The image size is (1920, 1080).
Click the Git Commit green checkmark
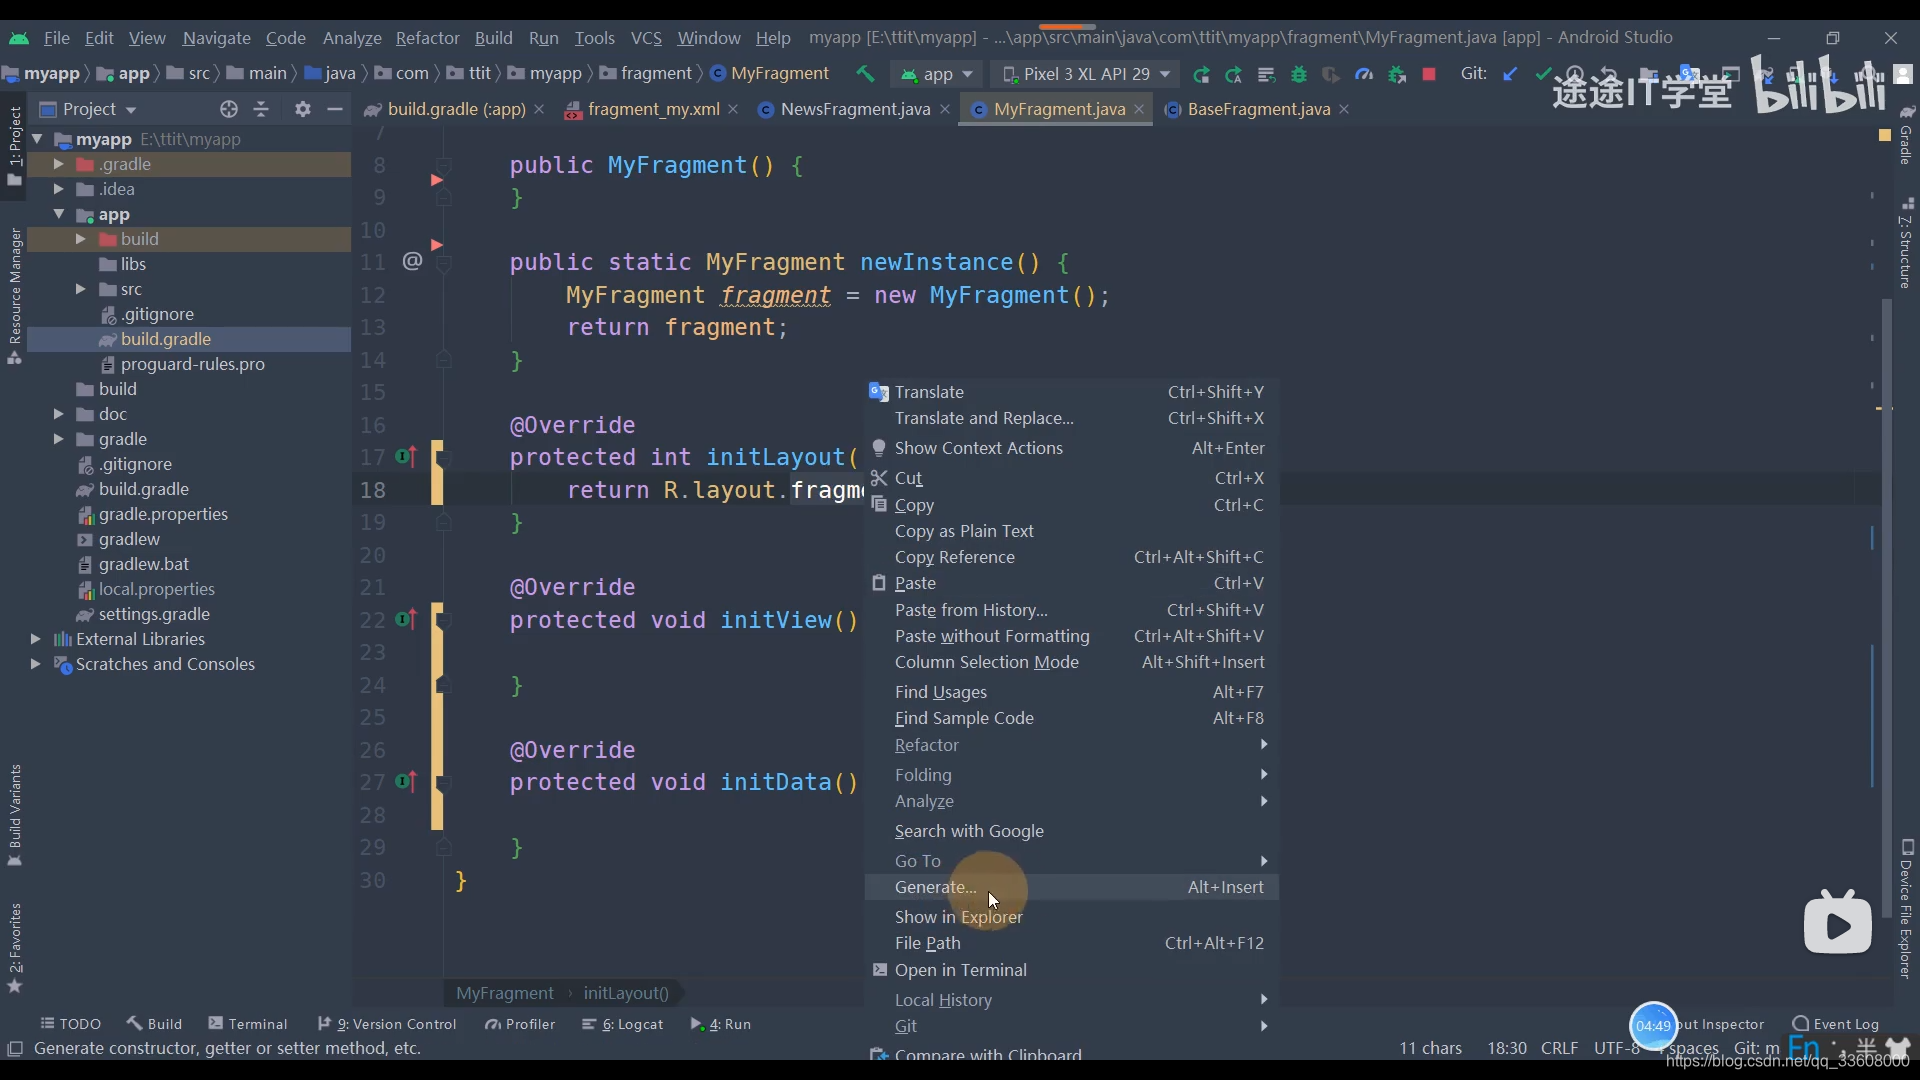1543,74
